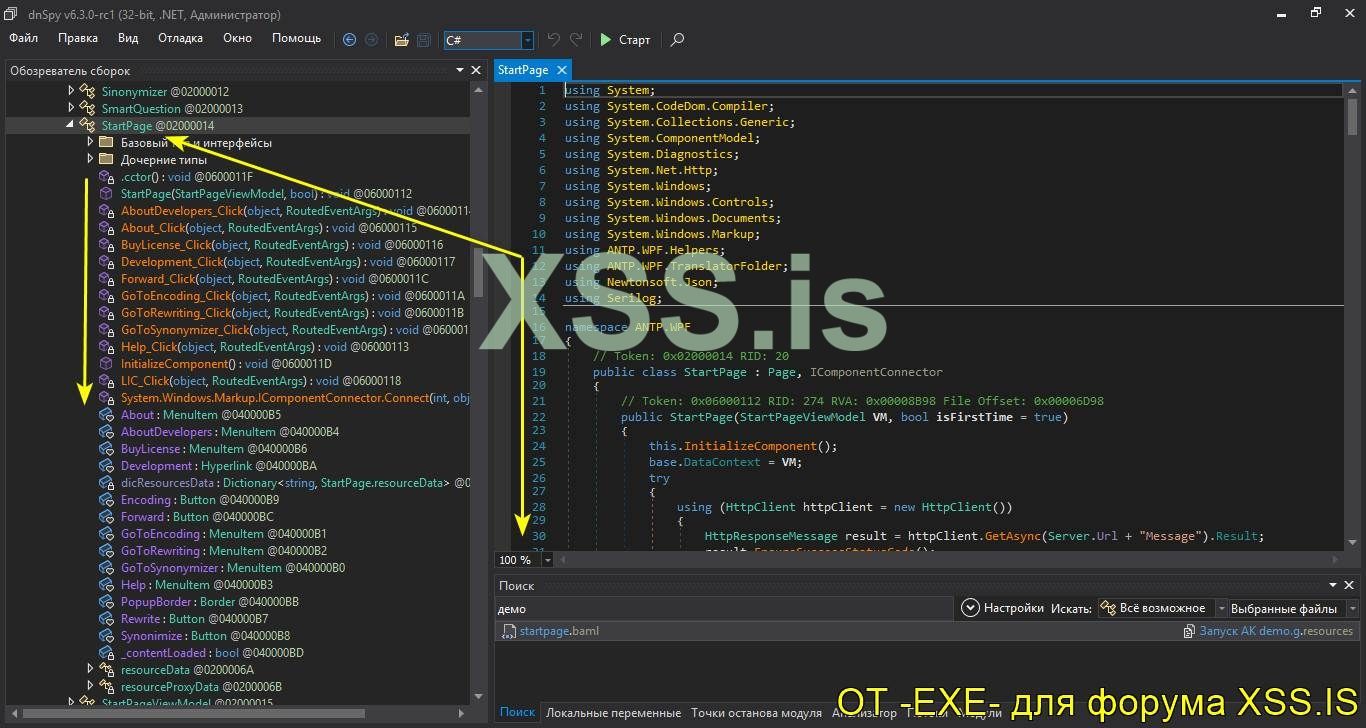Switch to the Локальные переменные tab
The width and height of the screenshot is (1366, 728).
[x=613, y=712]
